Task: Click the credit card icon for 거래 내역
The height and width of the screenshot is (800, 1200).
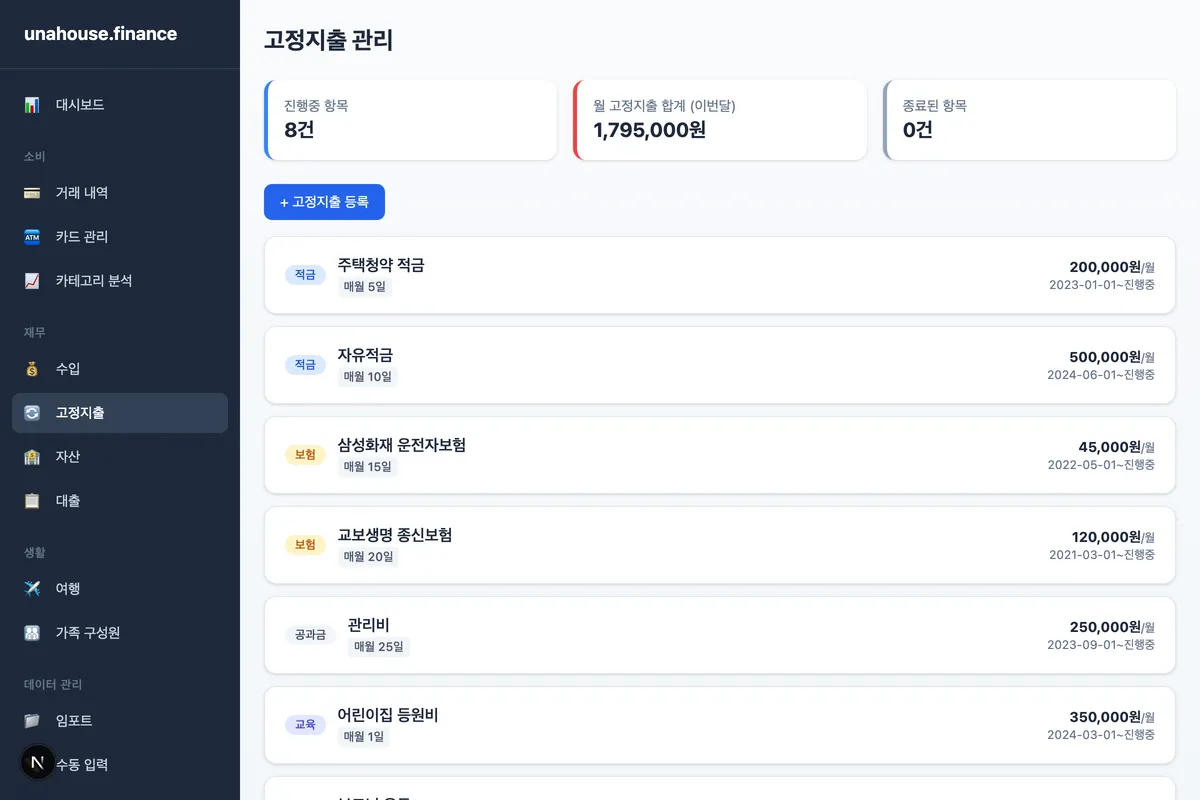Action: 32,193
